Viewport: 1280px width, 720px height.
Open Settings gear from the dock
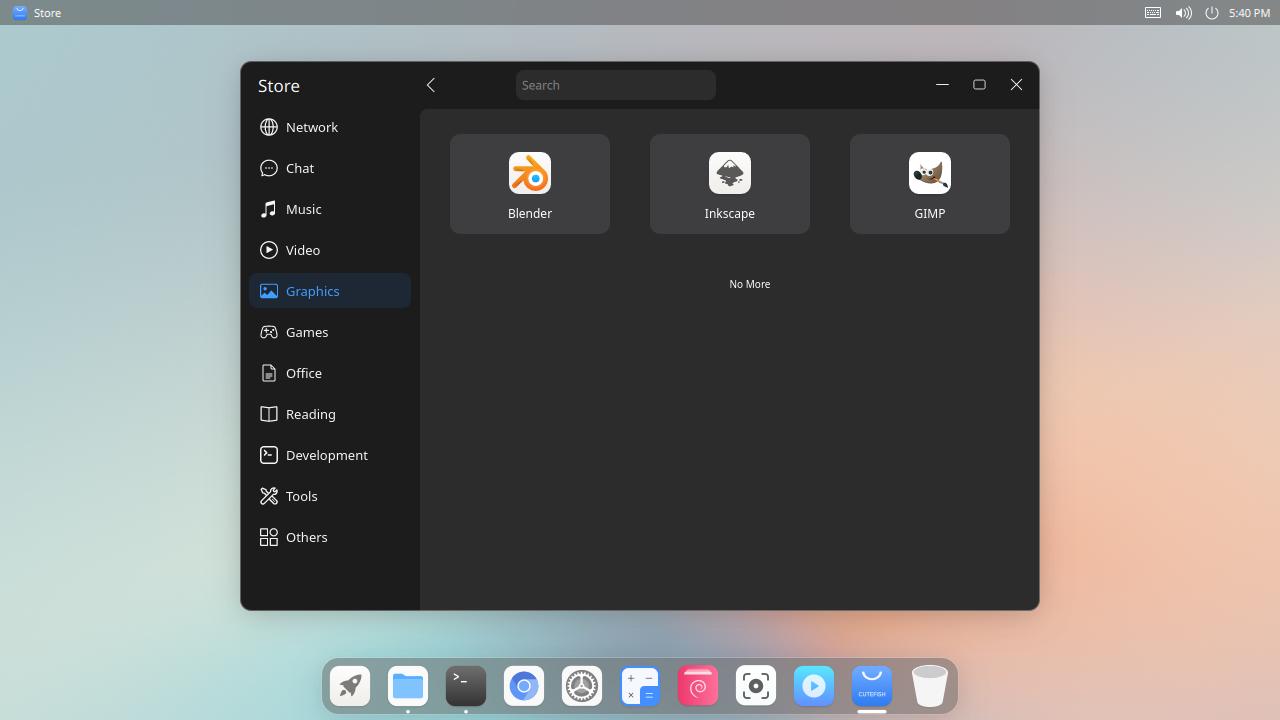pos(582,686)
